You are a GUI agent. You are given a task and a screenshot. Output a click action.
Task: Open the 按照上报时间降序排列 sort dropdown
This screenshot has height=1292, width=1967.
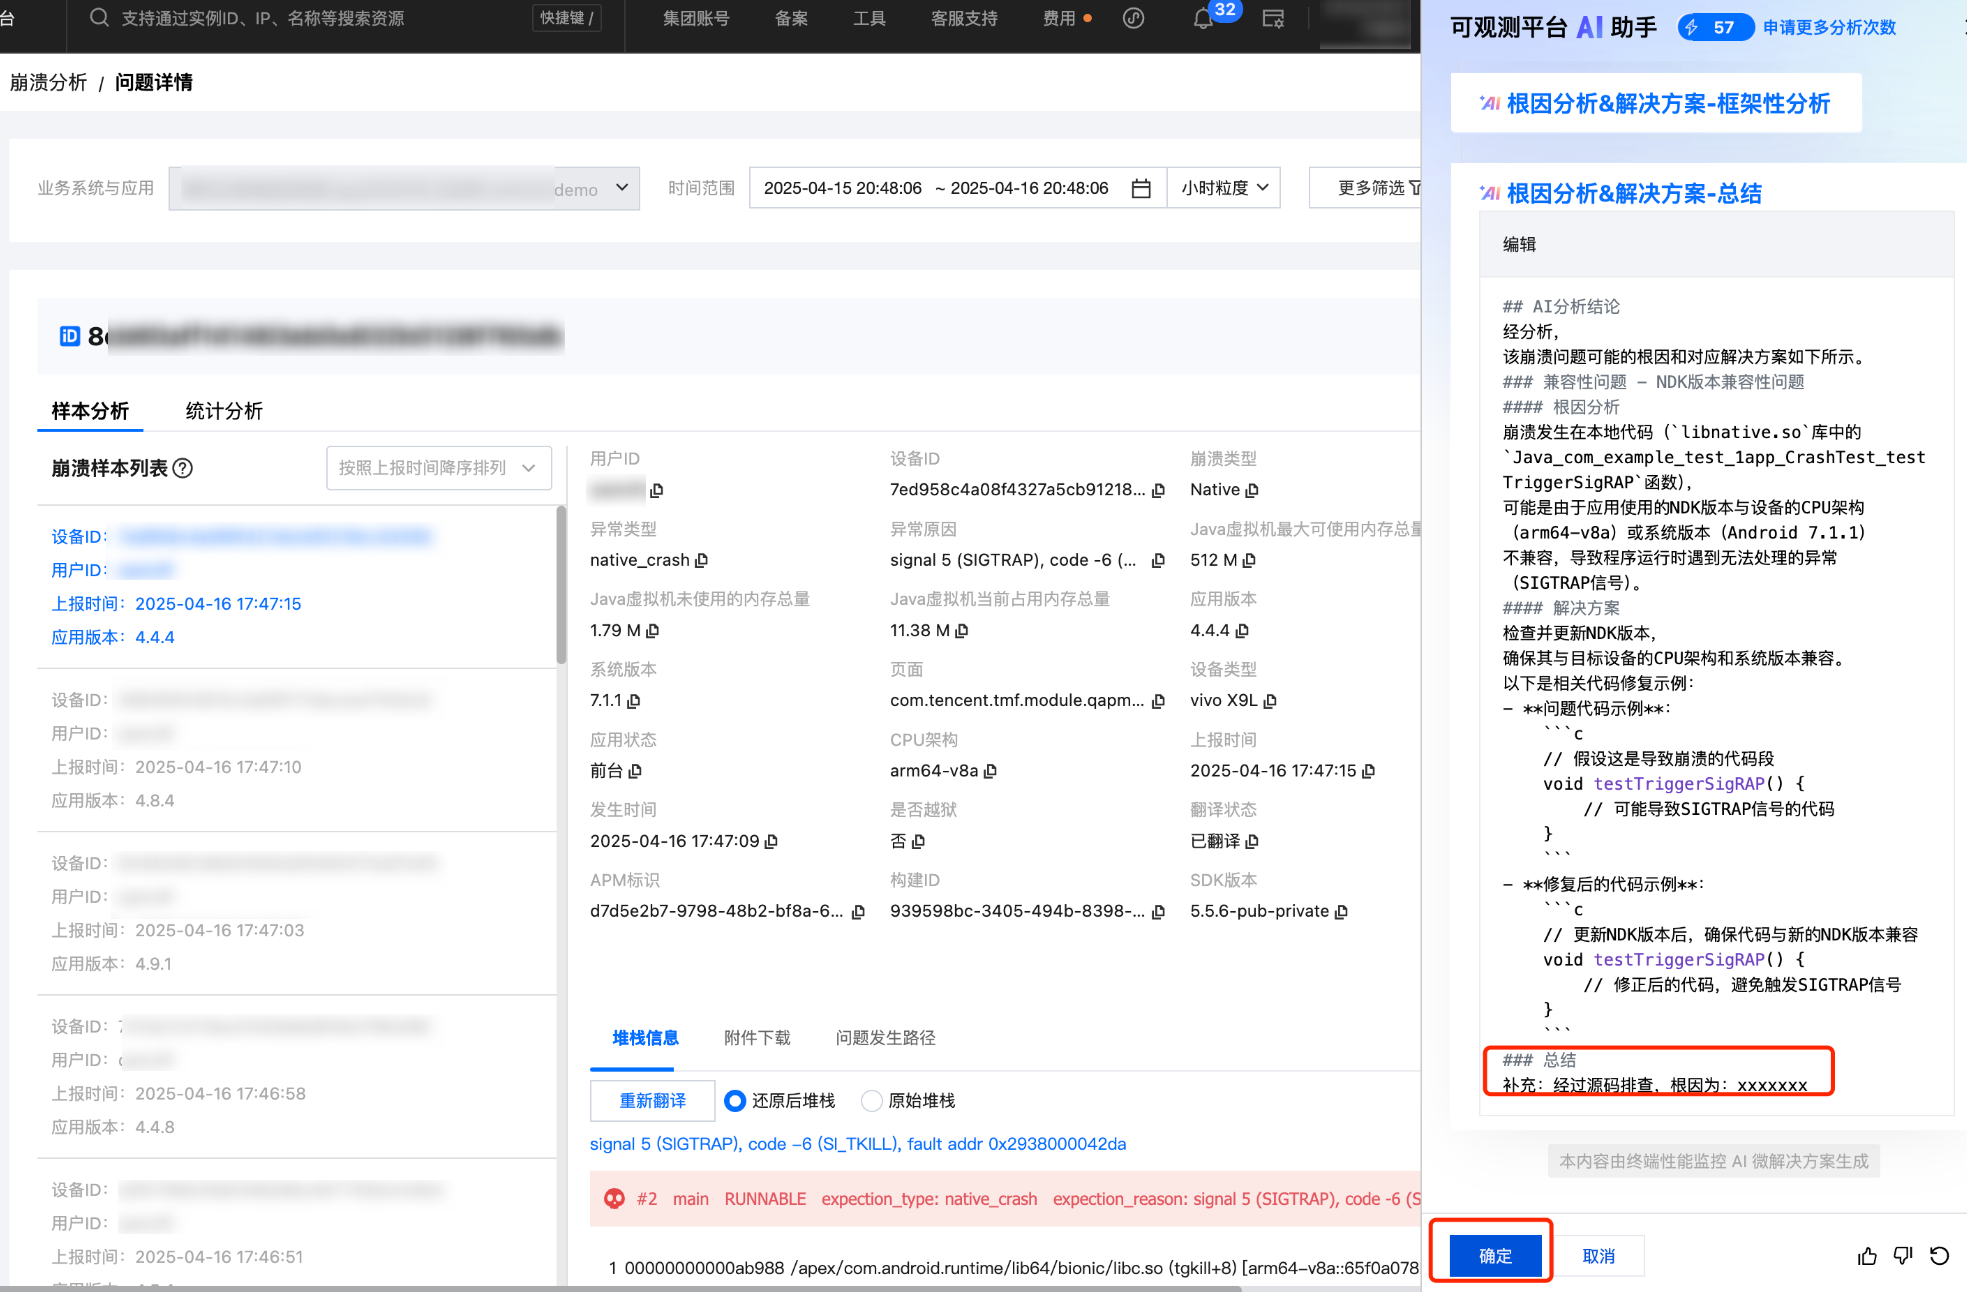click(438, 468)
